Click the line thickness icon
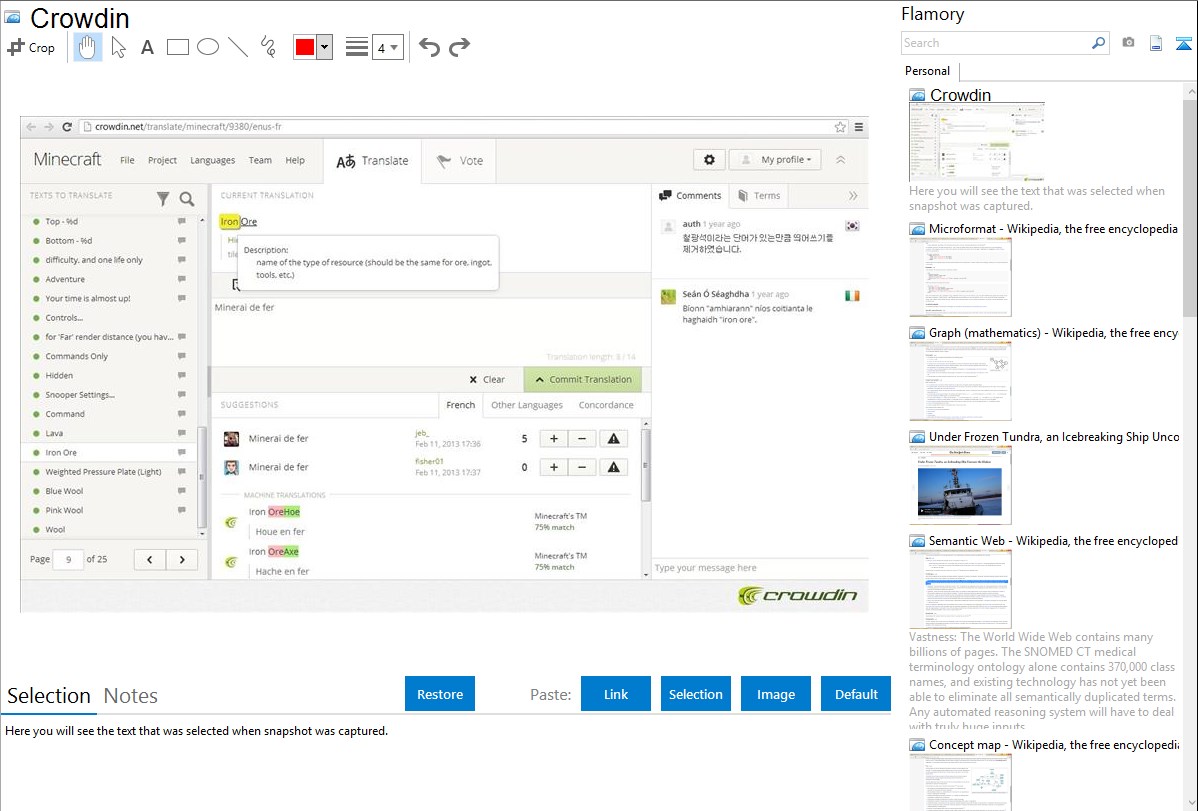The image size is (1198, 811). coord(357,47)
